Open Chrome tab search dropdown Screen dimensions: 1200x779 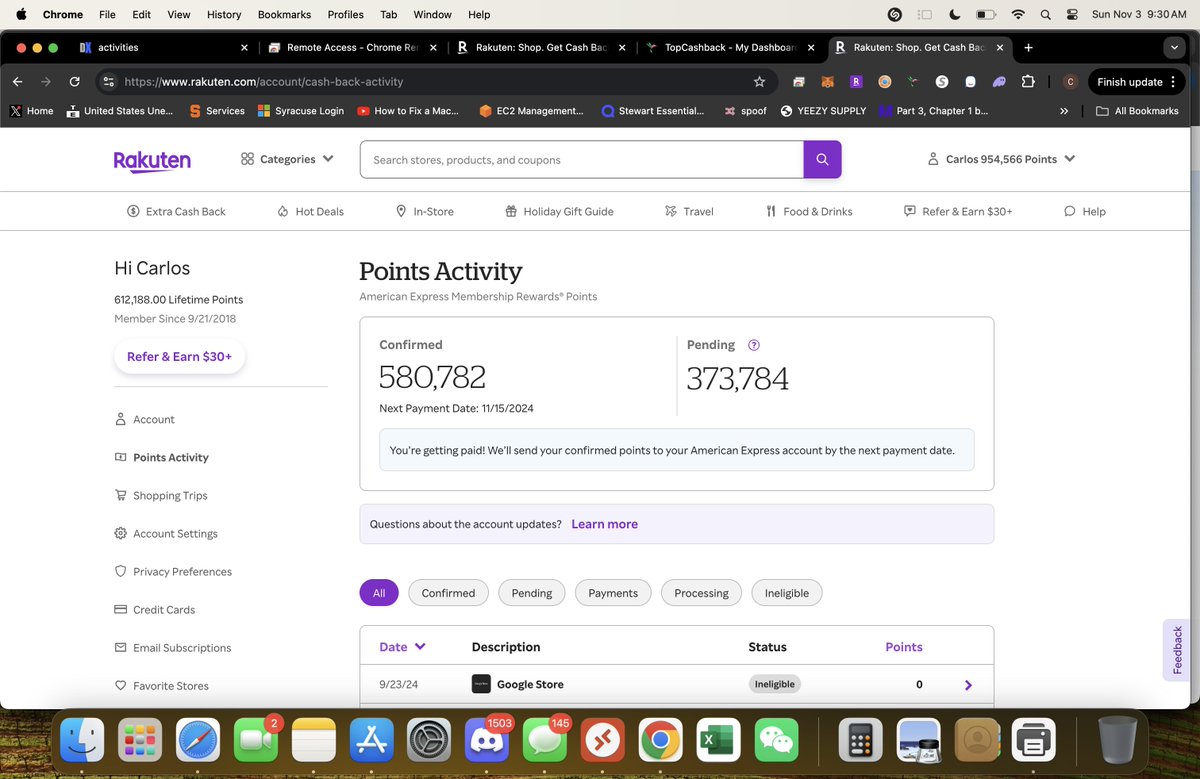(1174, 47)
